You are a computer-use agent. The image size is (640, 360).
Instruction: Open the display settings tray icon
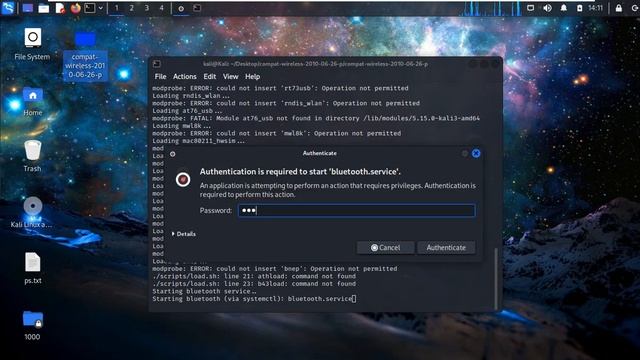530,8
